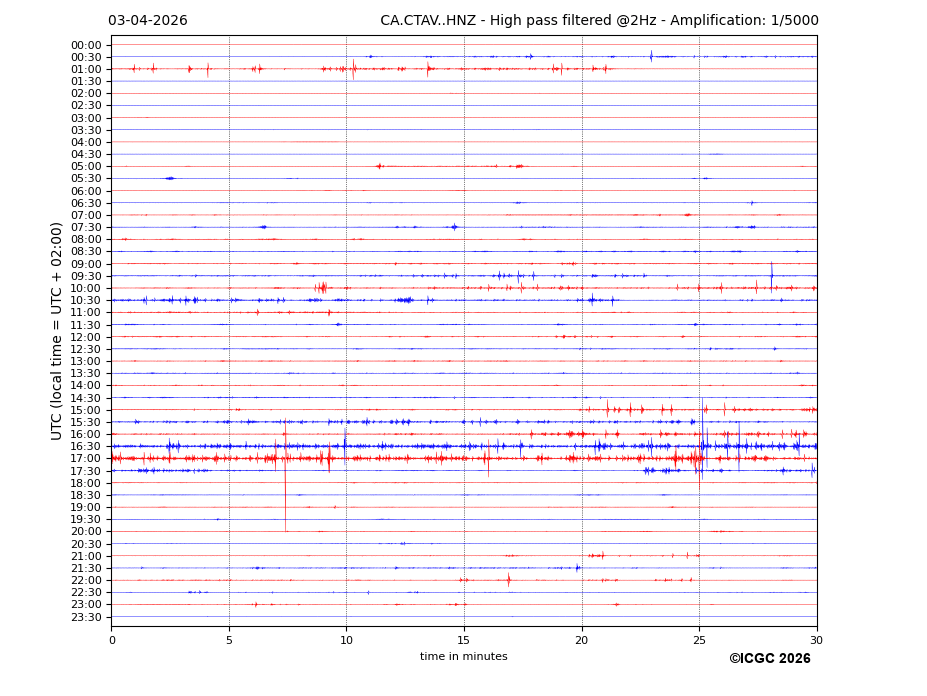This screenshot has width=927, height=696.
Task: Select the 01:00 time row label
Action: click(x=86, y=70)
